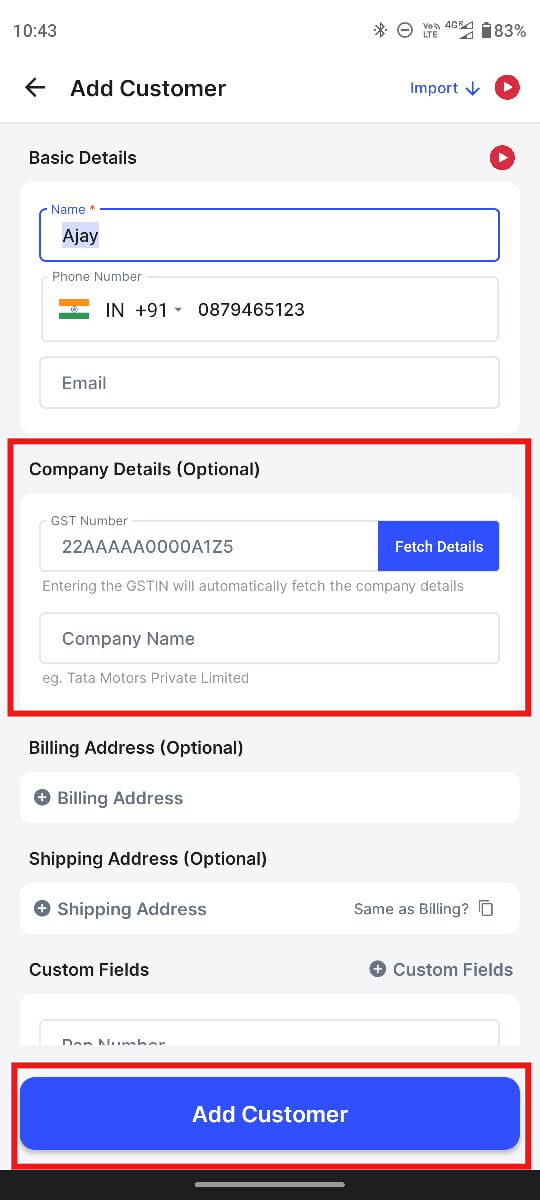Open the +91 country code dropdown

pos(159,310)
